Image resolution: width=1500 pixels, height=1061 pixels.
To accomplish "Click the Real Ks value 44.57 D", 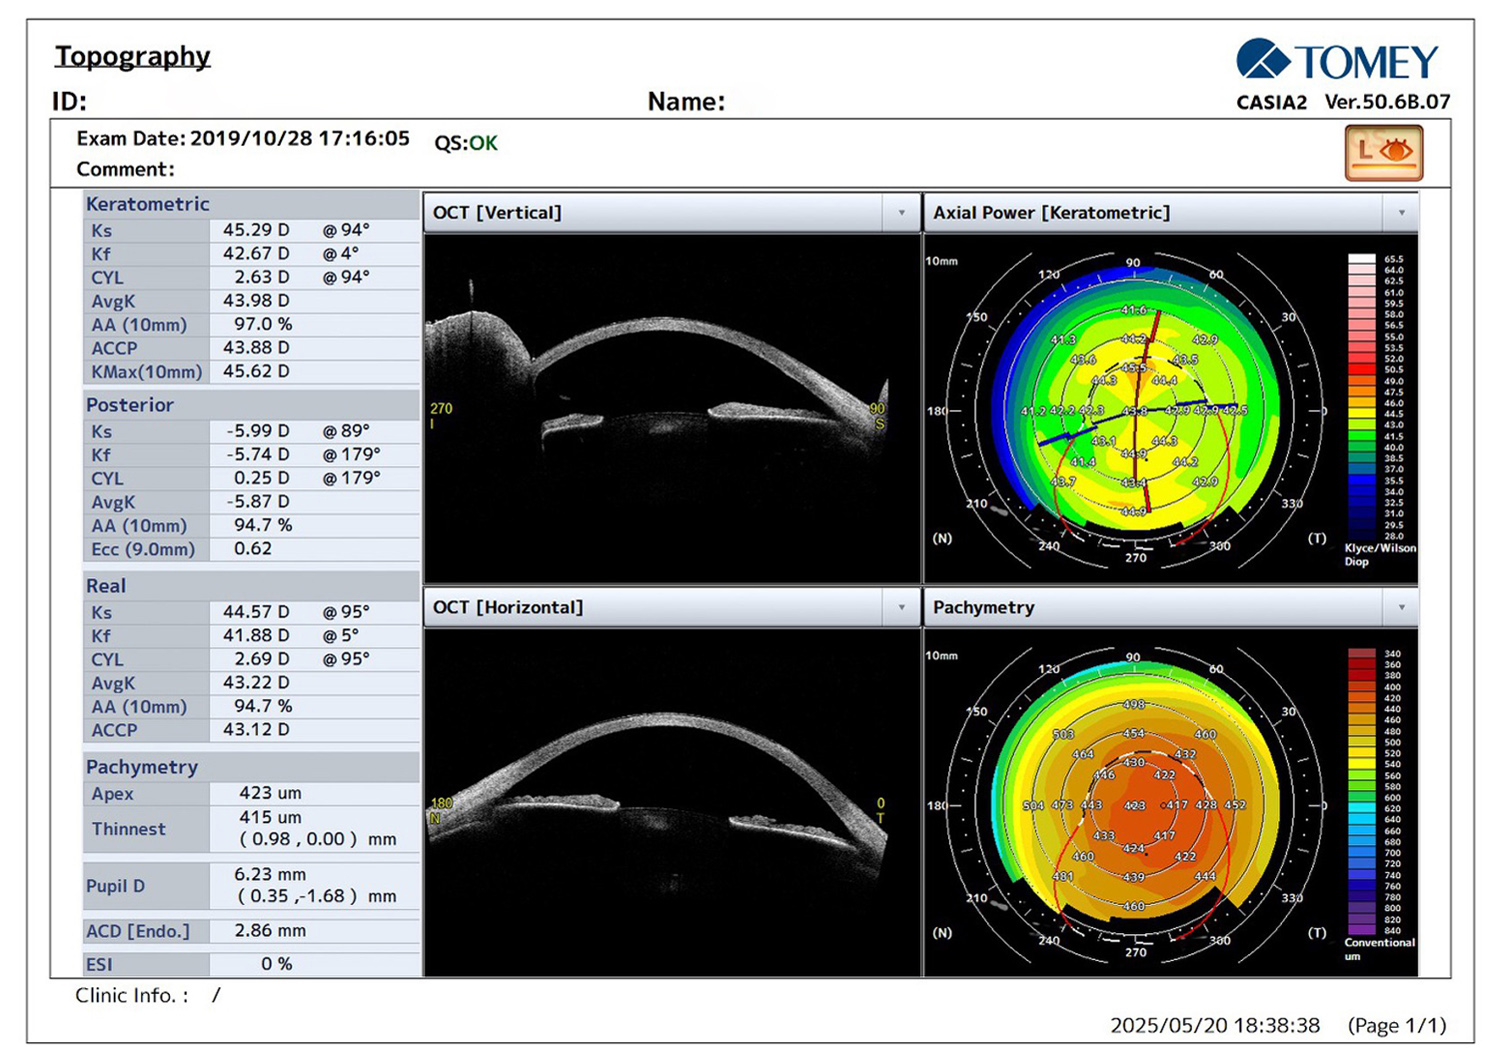I will click(x=256, y=612).
